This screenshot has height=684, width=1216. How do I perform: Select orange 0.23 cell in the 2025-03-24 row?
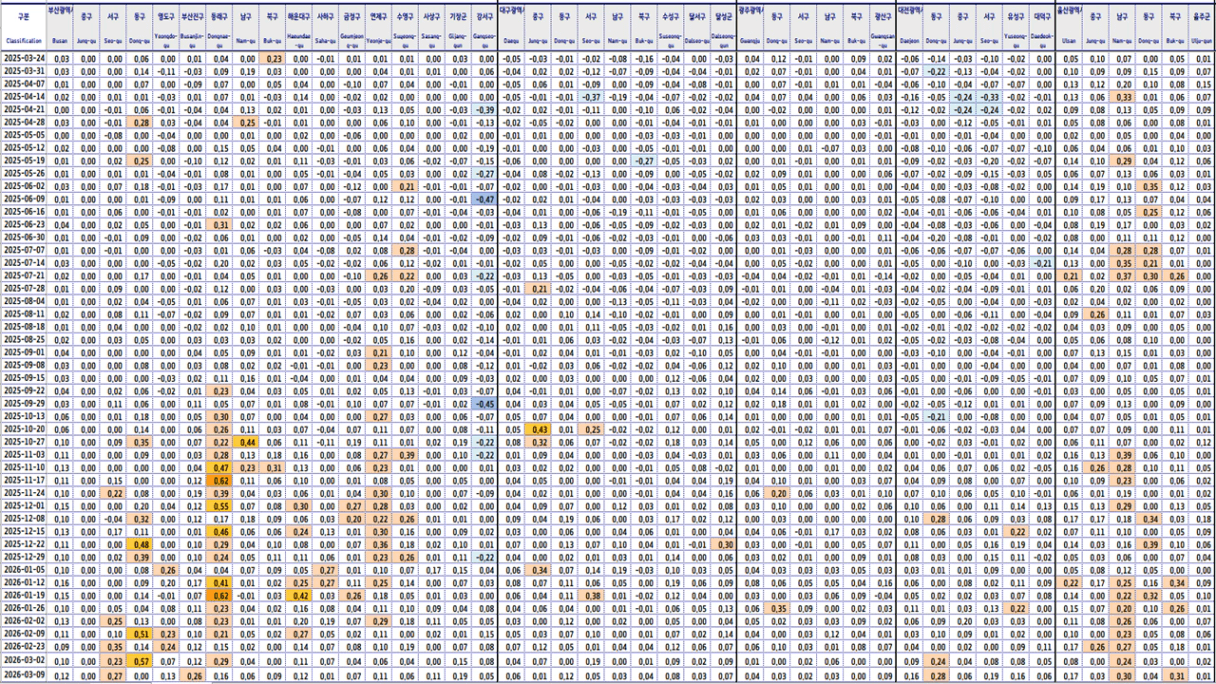[273, 59]
